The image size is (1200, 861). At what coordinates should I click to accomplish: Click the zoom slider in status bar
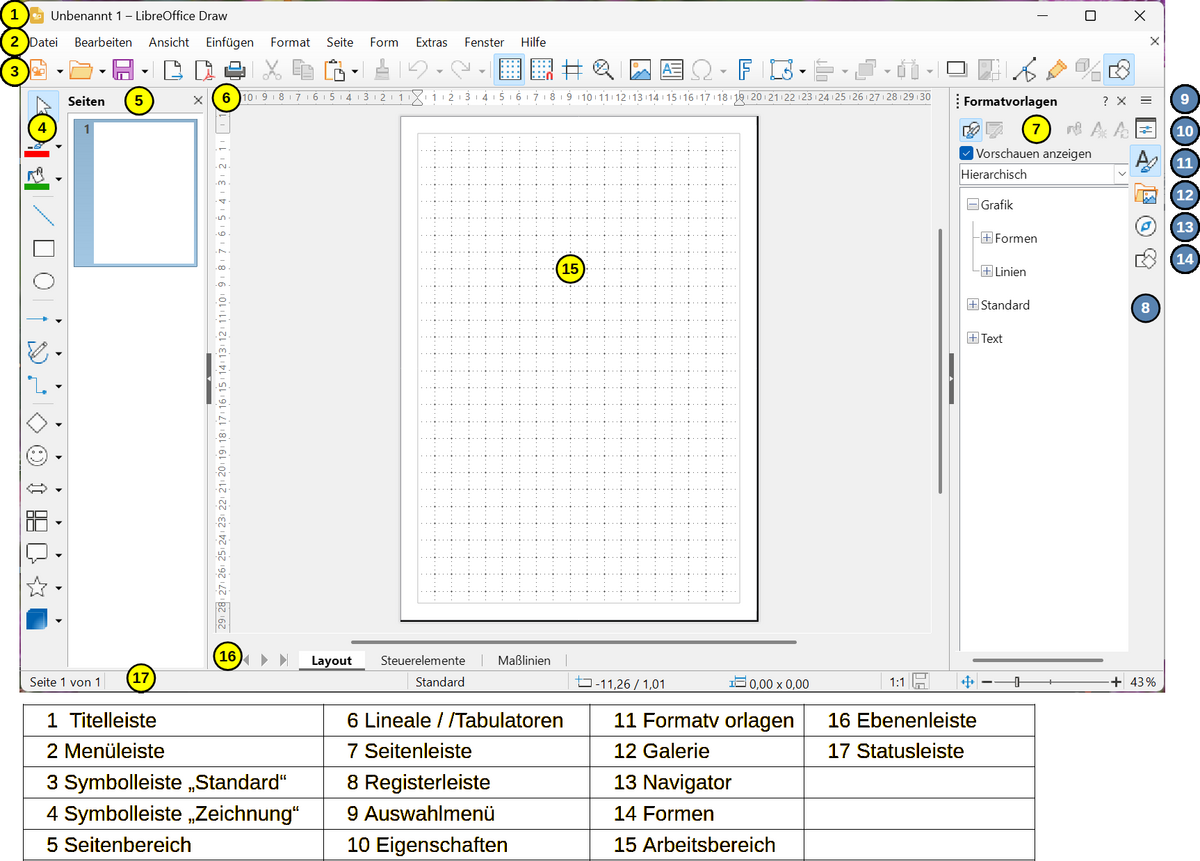click(x=1051, y=682)
